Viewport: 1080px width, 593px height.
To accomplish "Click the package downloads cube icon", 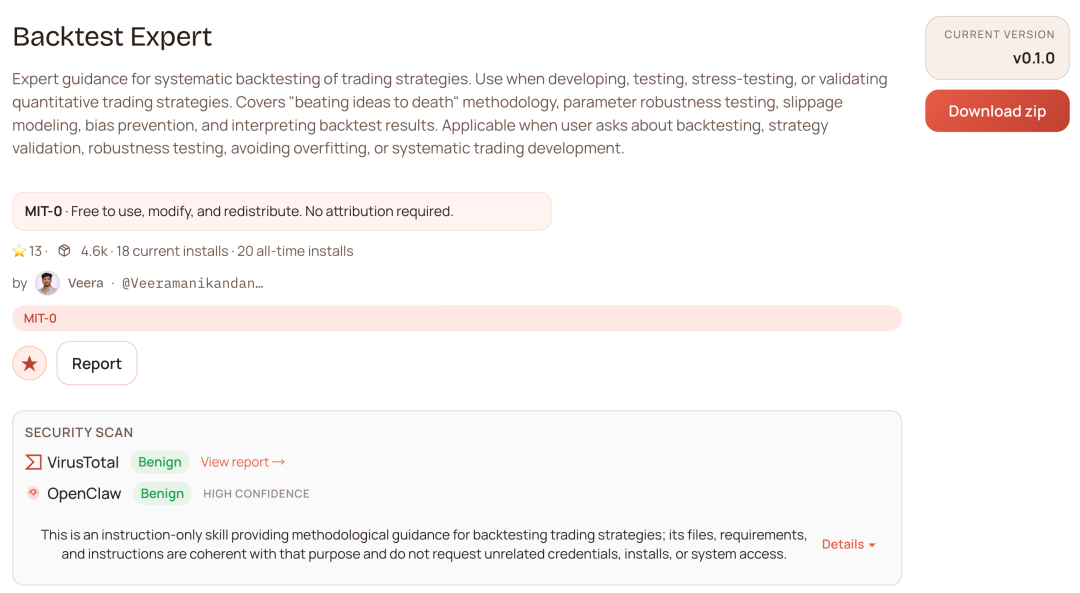I will (64, 251).
